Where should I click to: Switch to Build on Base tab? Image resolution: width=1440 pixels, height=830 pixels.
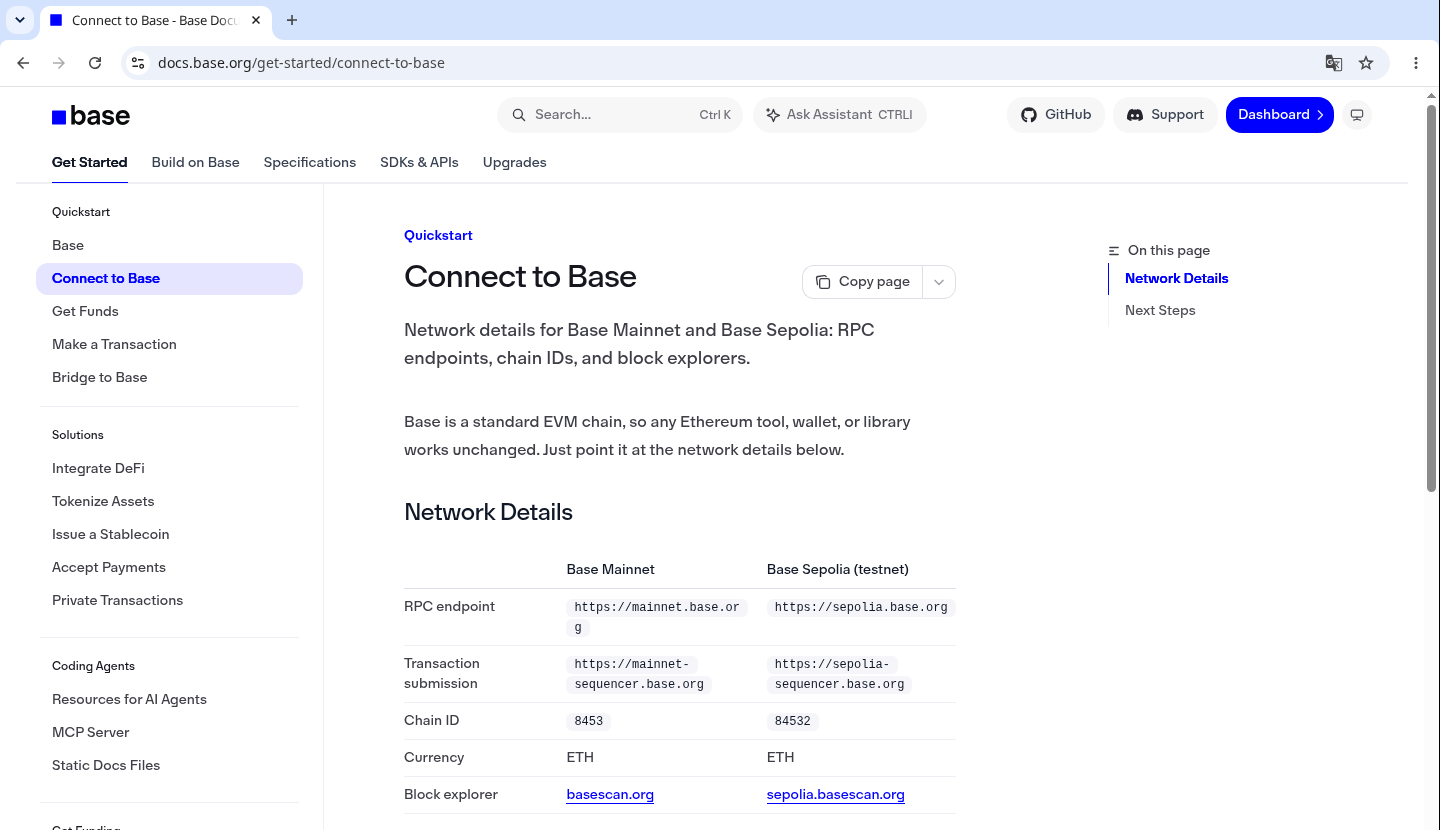click(196, 162)
